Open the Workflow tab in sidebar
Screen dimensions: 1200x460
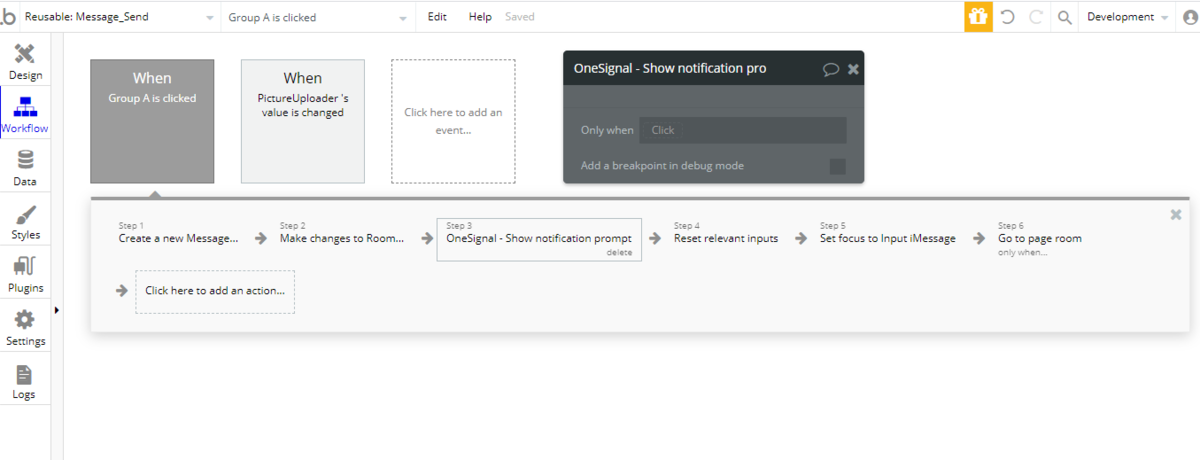pyautogui.click(x=25, y=115)
